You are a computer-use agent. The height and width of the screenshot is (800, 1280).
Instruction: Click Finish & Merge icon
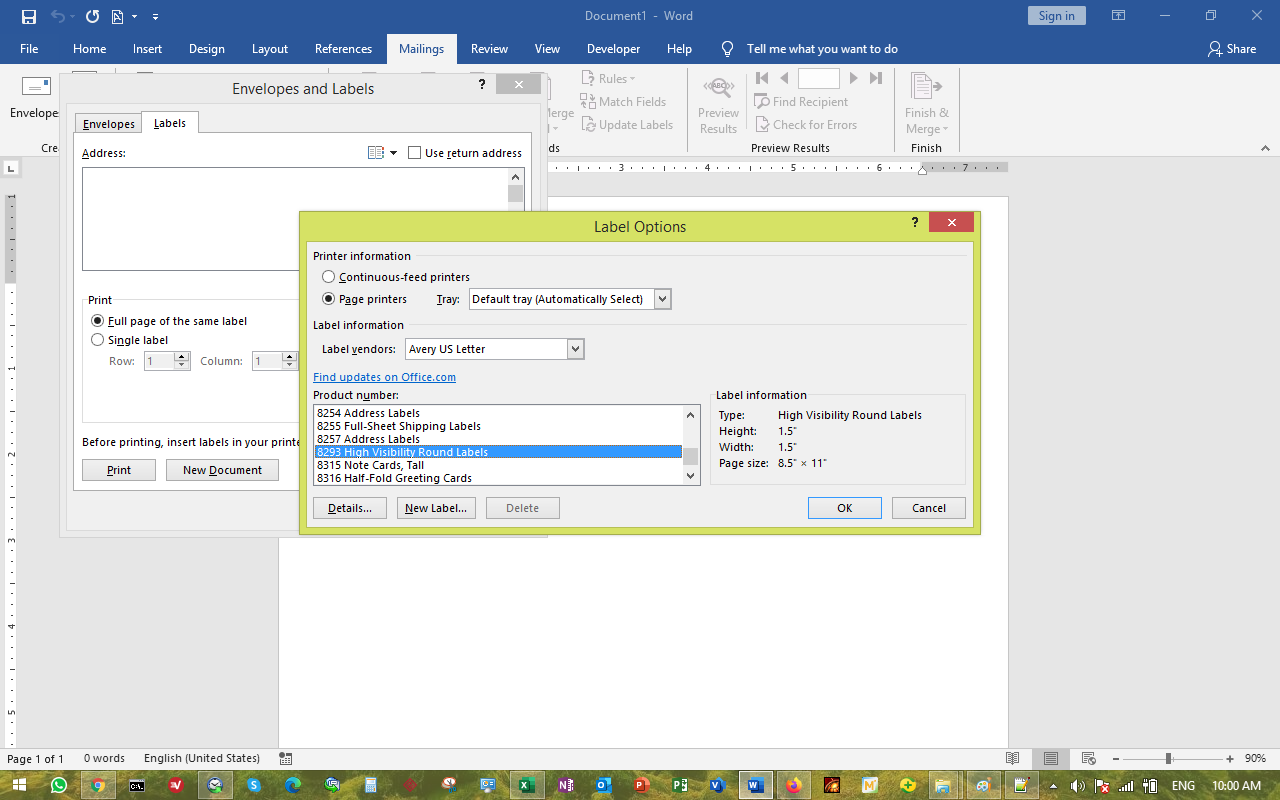[926, 87]
